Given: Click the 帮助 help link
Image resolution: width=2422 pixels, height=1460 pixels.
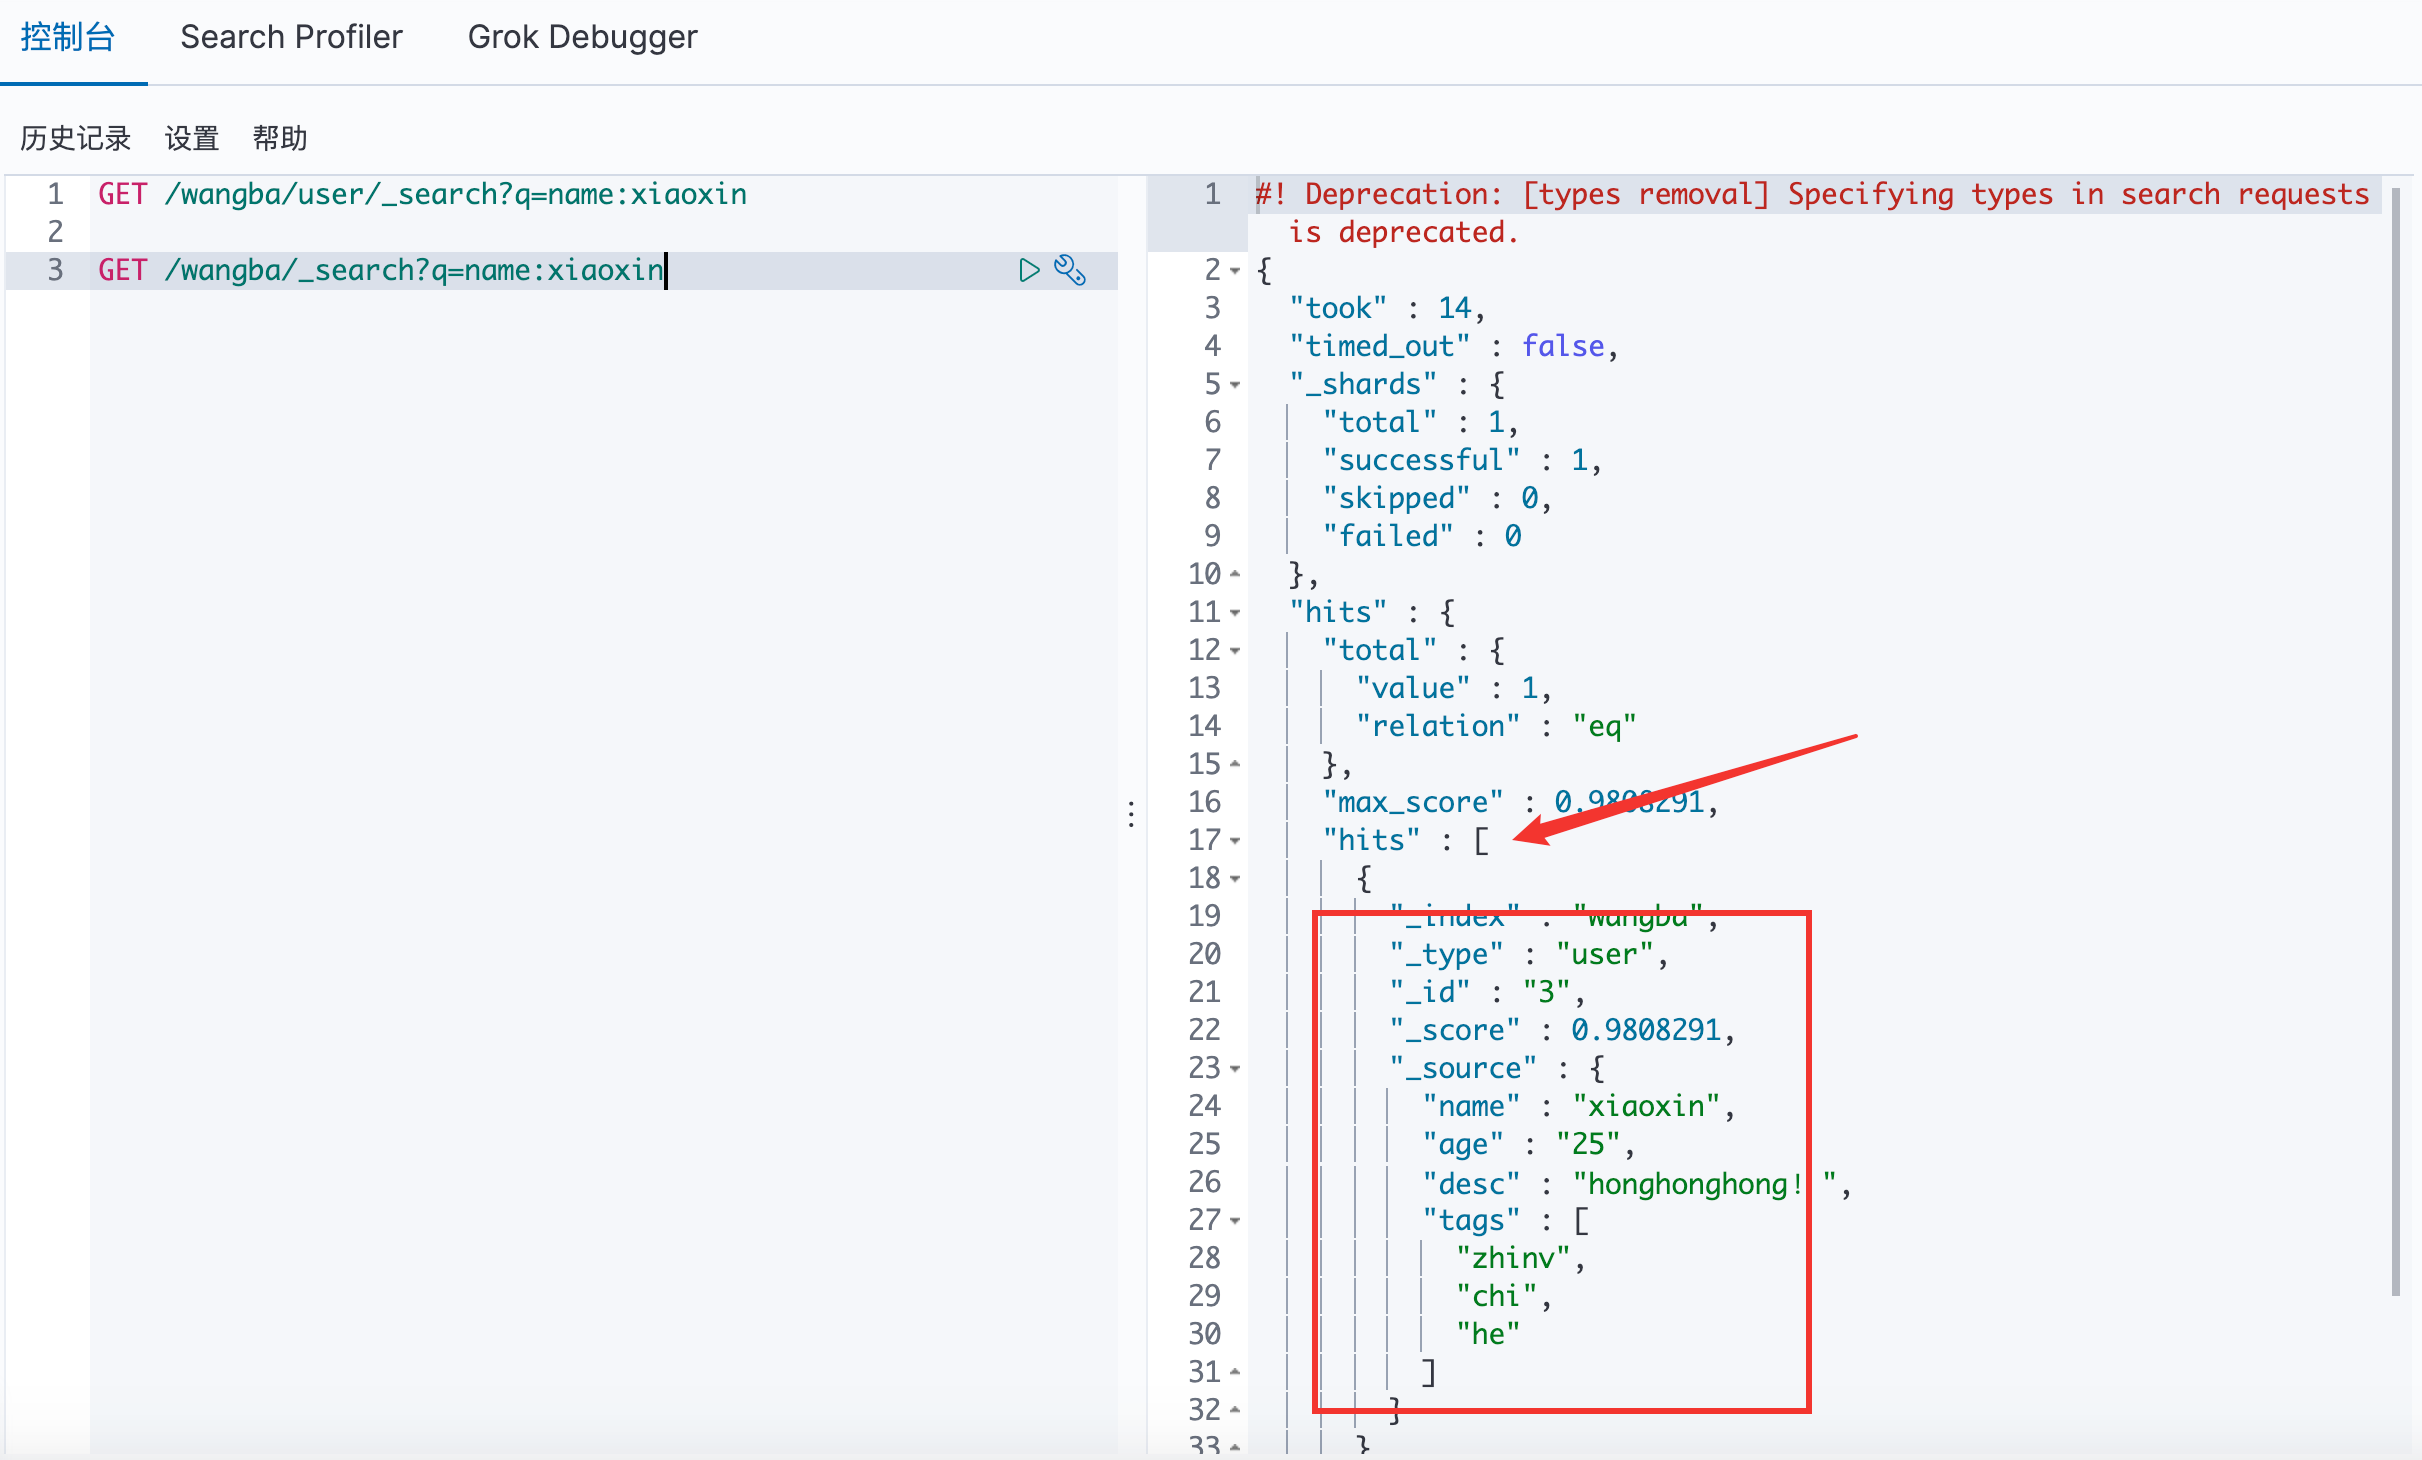Looking at the screenshot, I should click(280, 138).
